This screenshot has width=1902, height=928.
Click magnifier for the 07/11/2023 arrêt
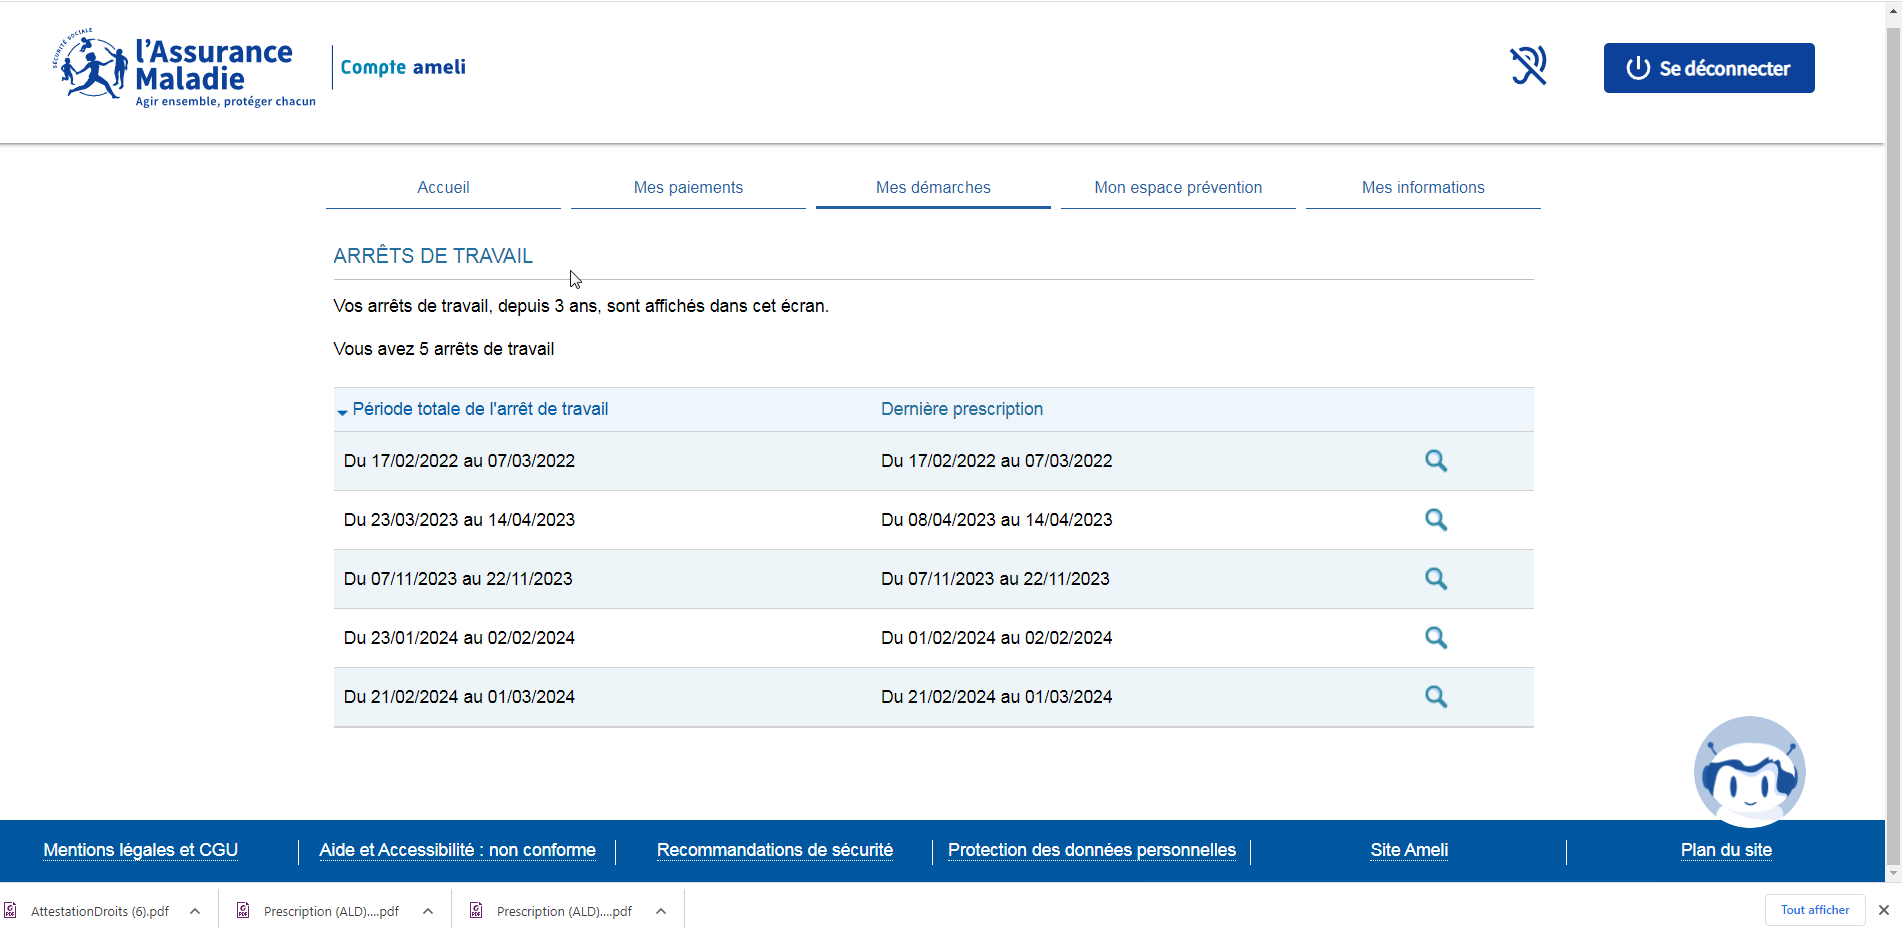tap(1435, 579)
